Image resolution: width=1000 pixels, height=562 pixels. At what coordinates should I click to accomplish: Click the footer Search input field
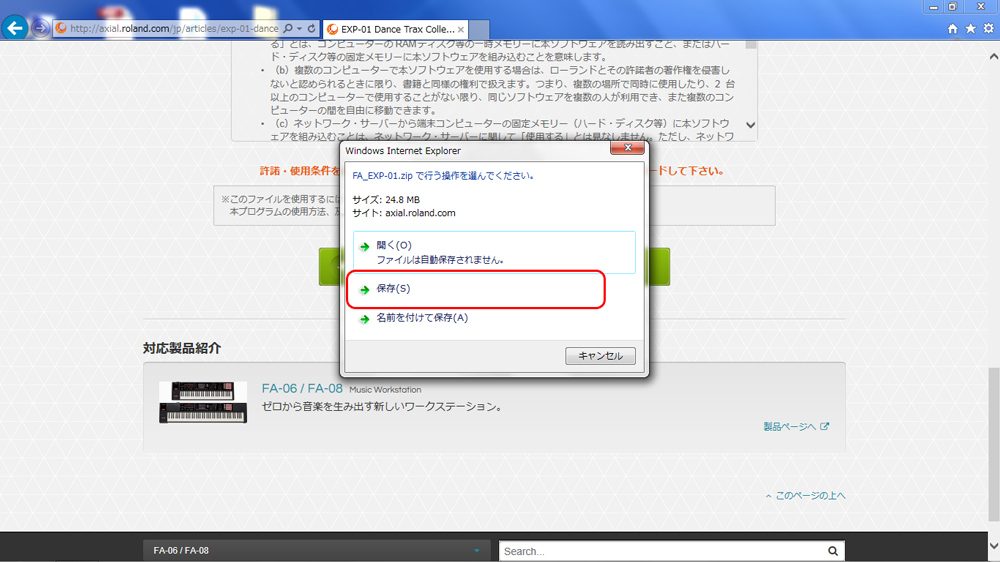[x=662, y=551]
